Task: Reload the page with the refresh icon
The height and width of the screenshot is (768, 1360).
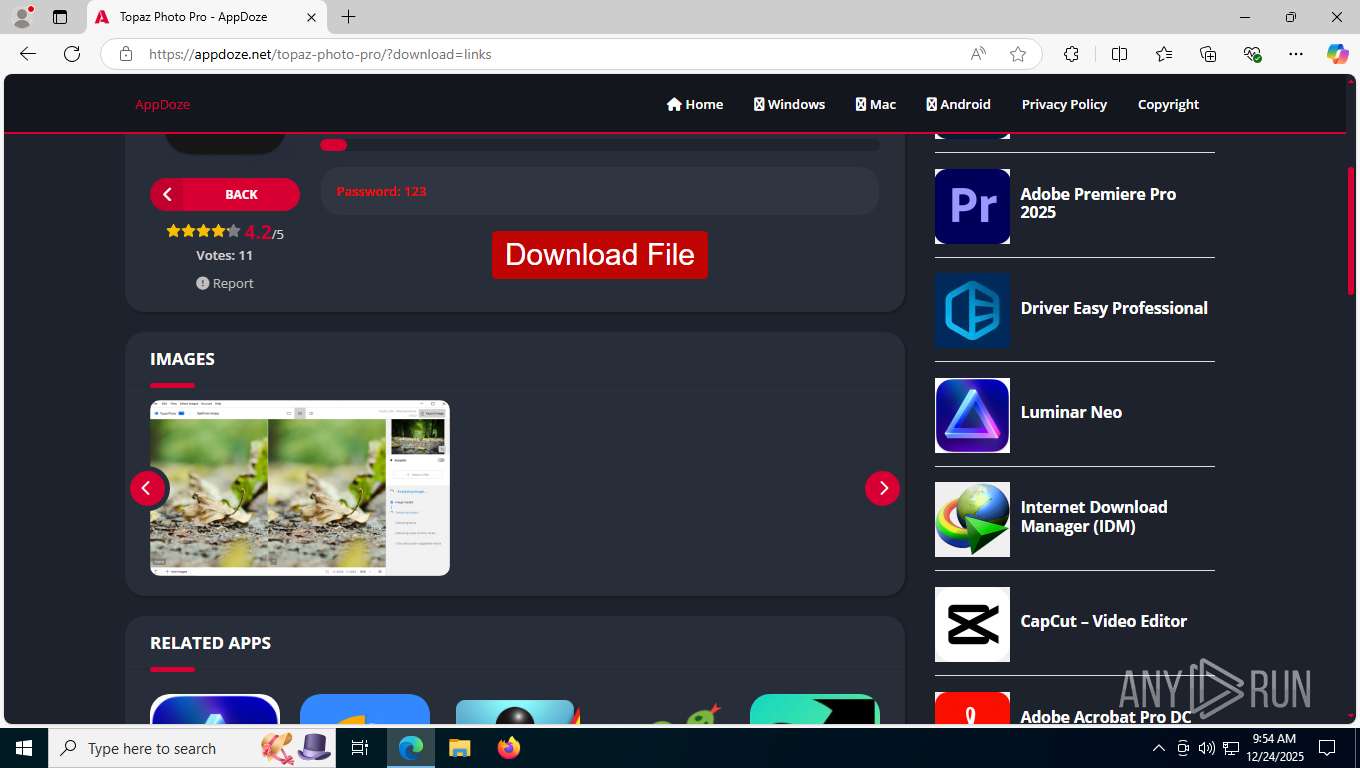Action: 72,54
